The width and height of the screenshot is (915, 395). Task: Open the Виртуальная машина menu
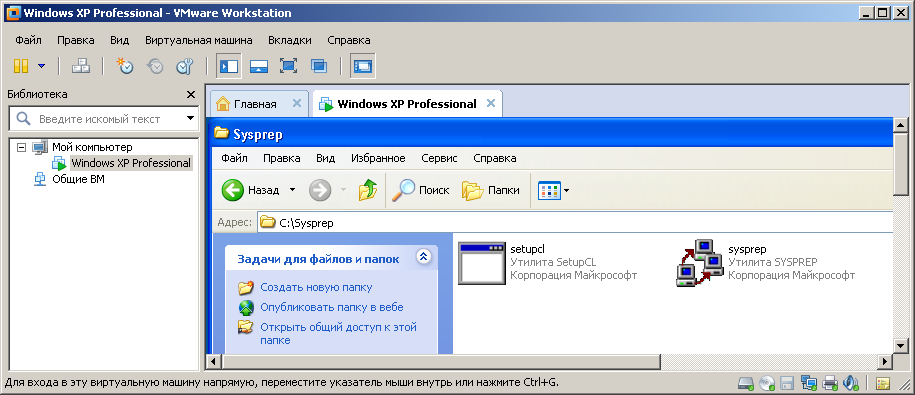pos(199,40)
